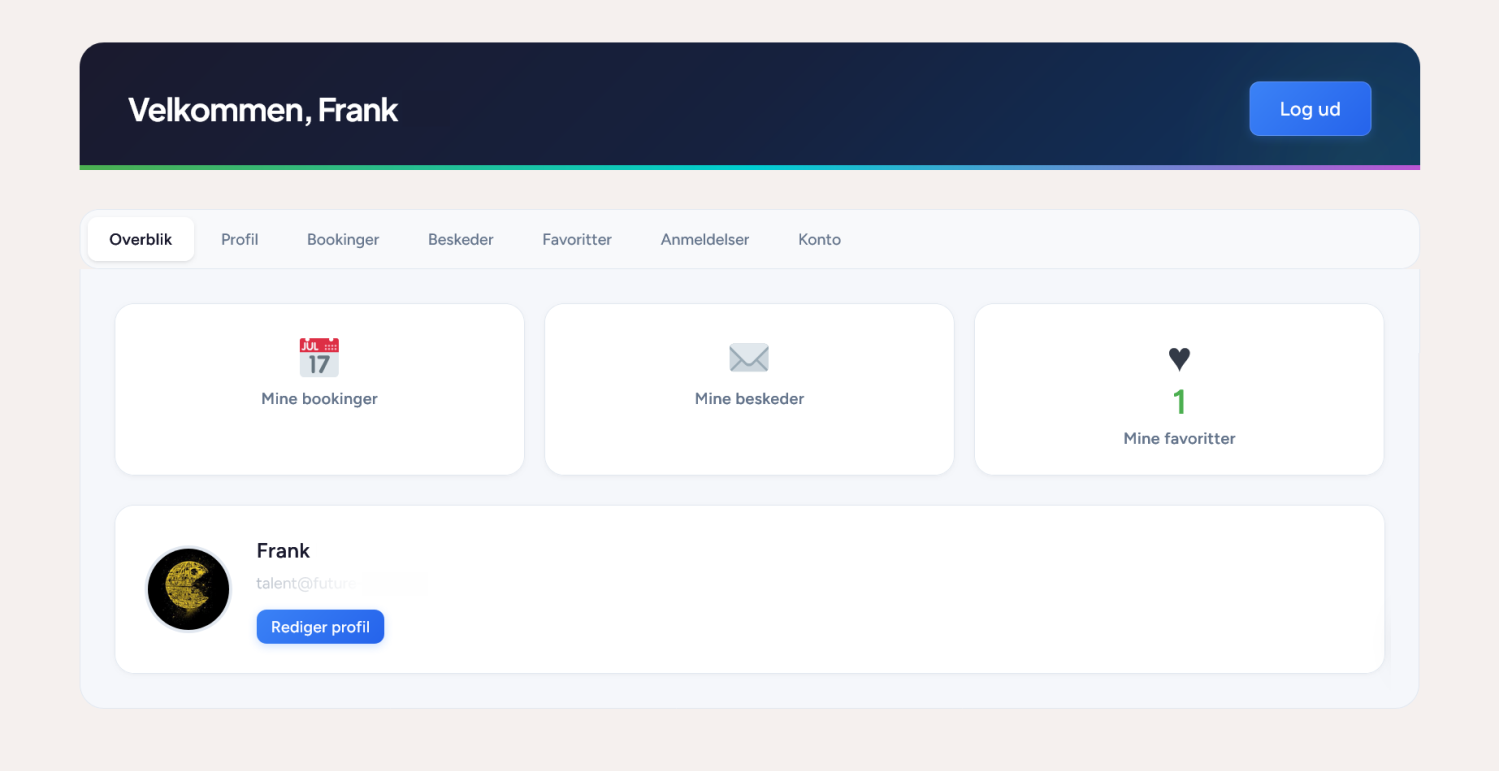Click the green favorites count number
Screen dimensions: 1499x771
coord(1179,402)
